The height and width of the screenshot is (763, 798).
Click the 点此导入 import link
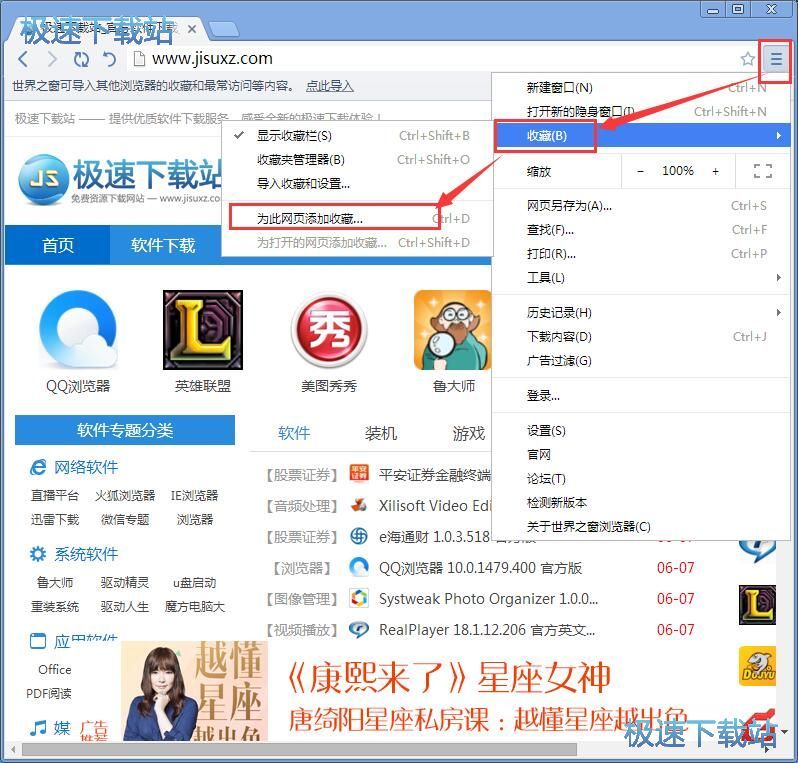329,86
